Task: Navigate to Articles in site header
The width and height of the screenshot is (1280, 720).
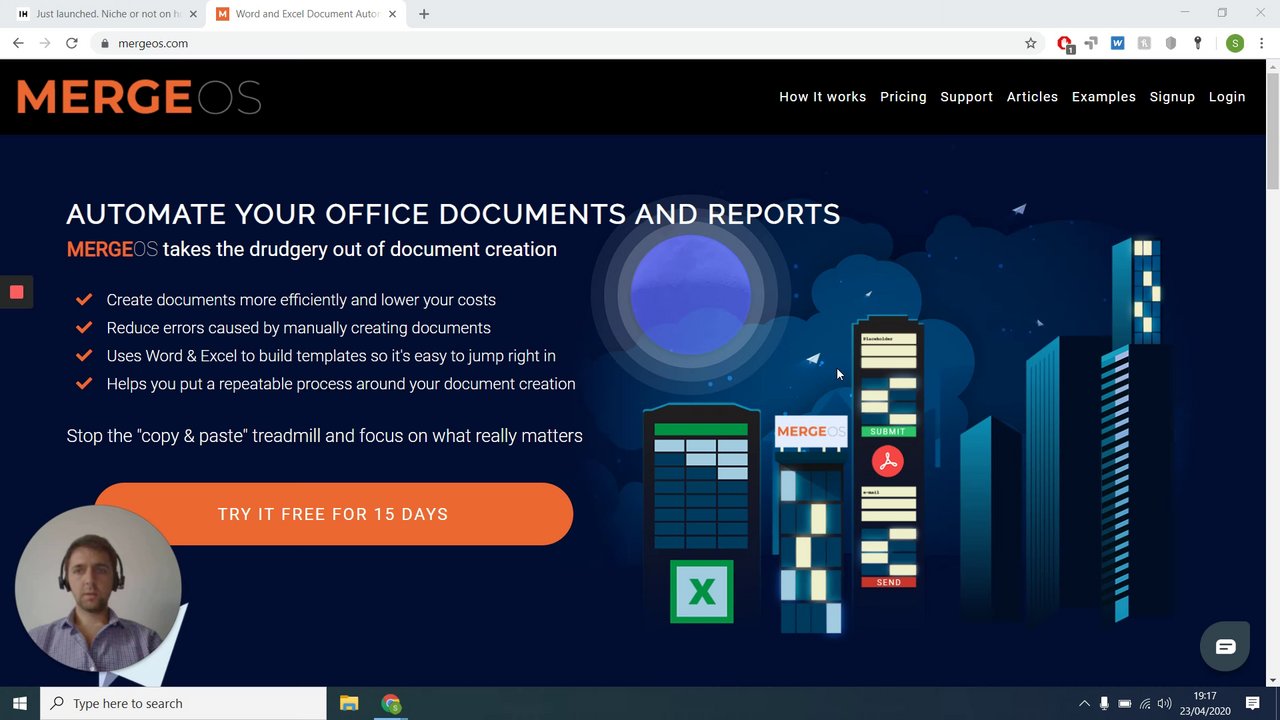Action: pyautogui.click(x=1032, y=97)
